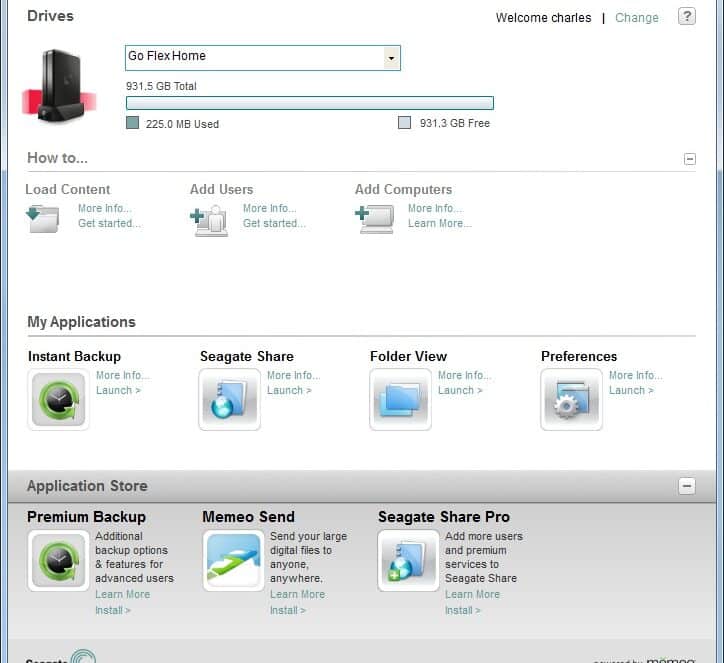Install Premium Backup
Viewport: 724px width, 663px height.
(x=113, y=610)
